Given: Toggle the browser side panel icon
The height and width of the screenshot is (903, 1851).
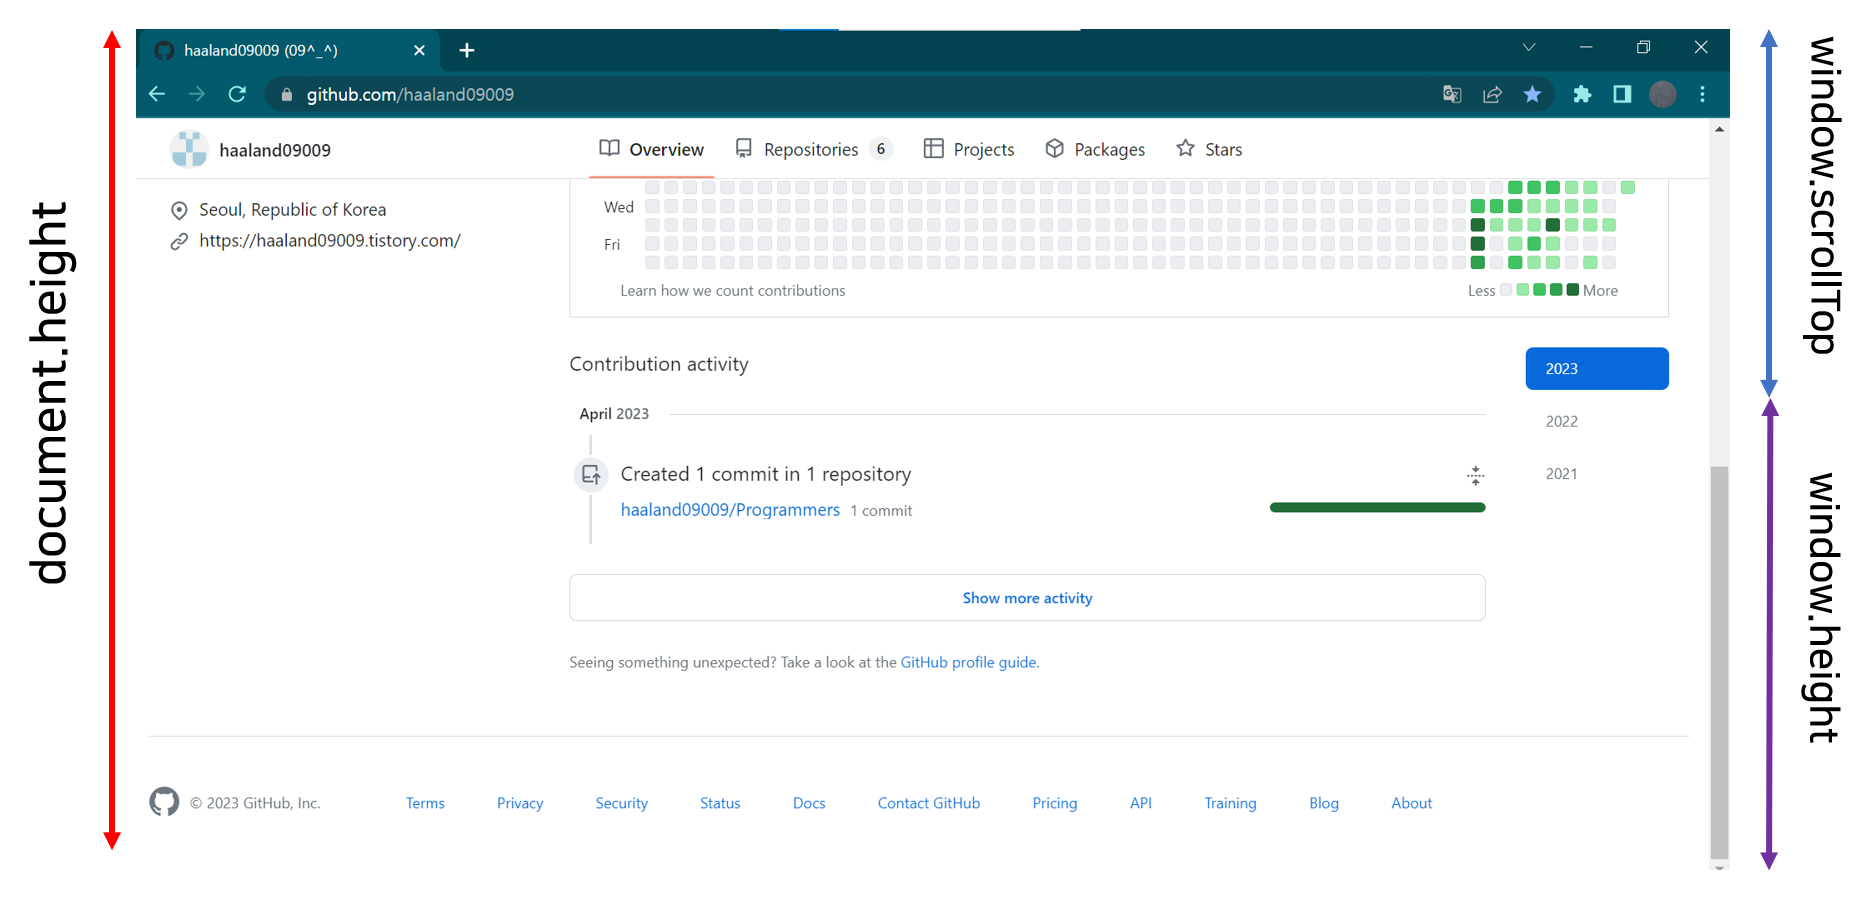Looking at the screenshot, I should 1622,94.
